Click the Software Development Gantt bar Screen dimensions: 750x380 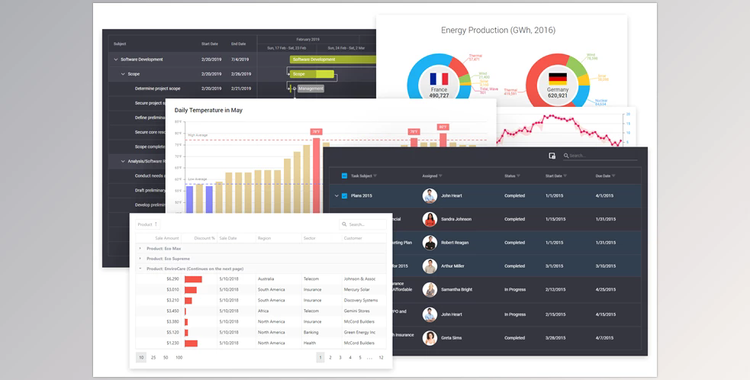pos(332,59)
